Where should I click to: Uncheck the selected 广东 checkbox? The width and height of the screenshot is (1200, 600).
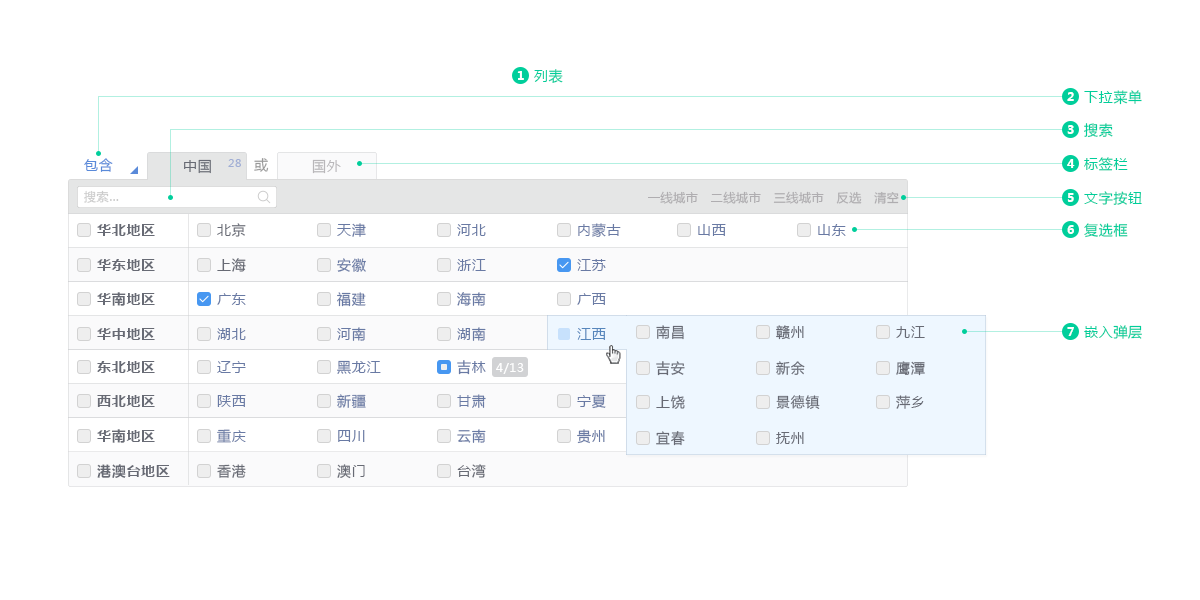tap(204, 299)
